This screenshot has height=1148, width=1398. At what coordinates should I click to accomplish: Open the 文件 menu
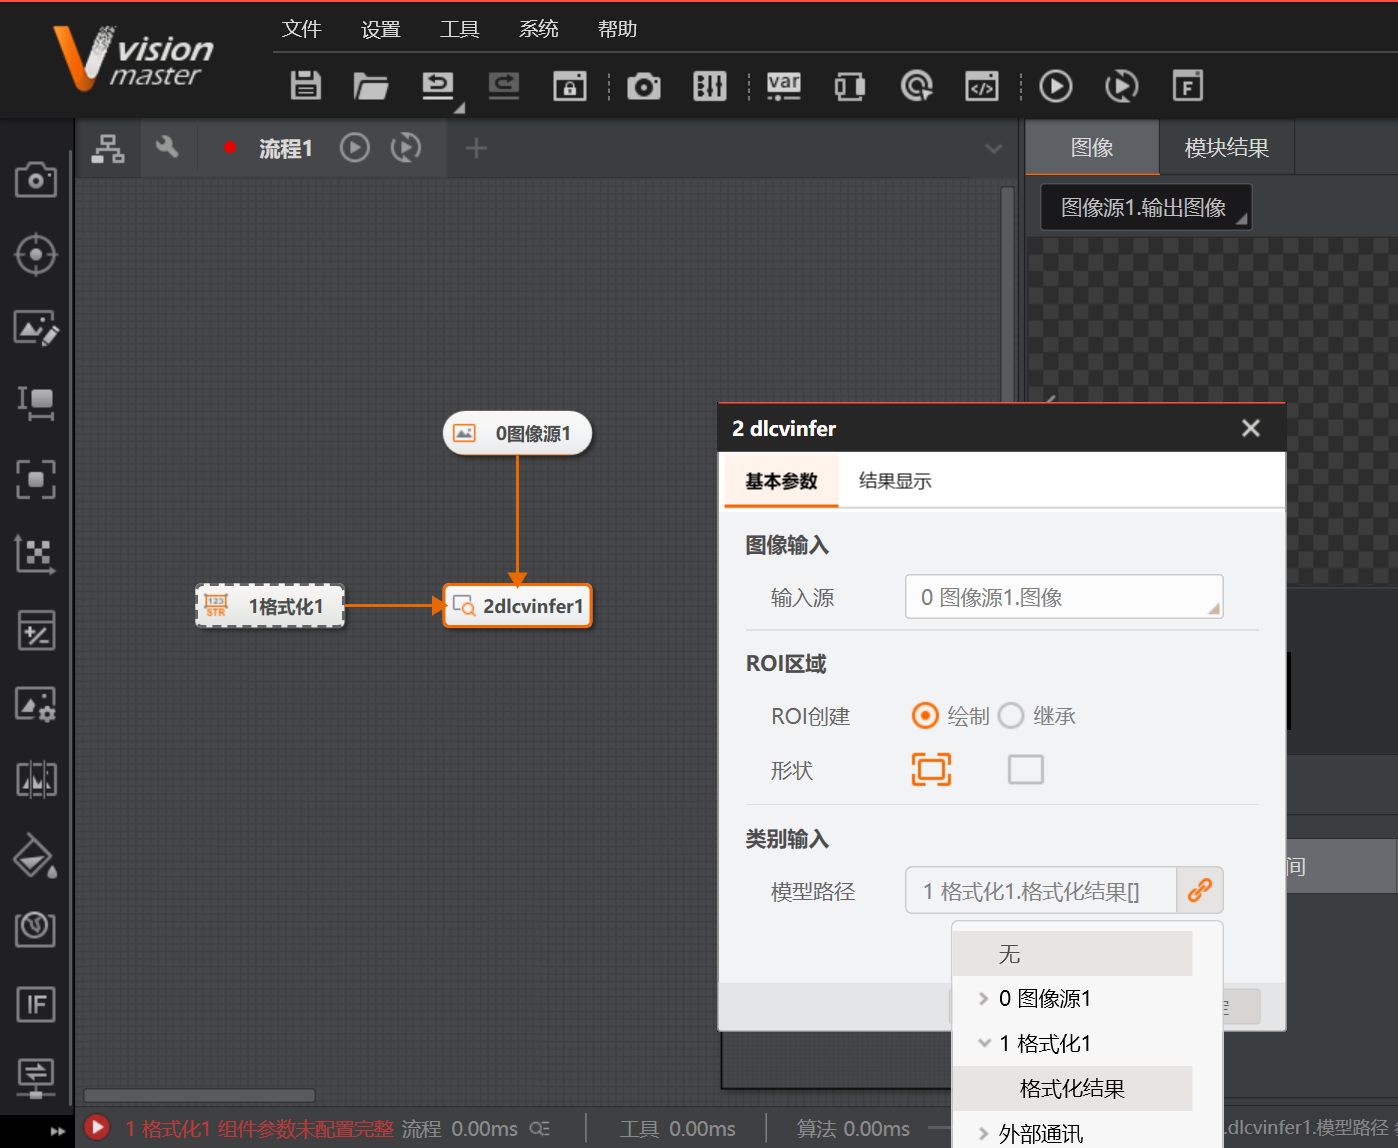tap(301, 29)
